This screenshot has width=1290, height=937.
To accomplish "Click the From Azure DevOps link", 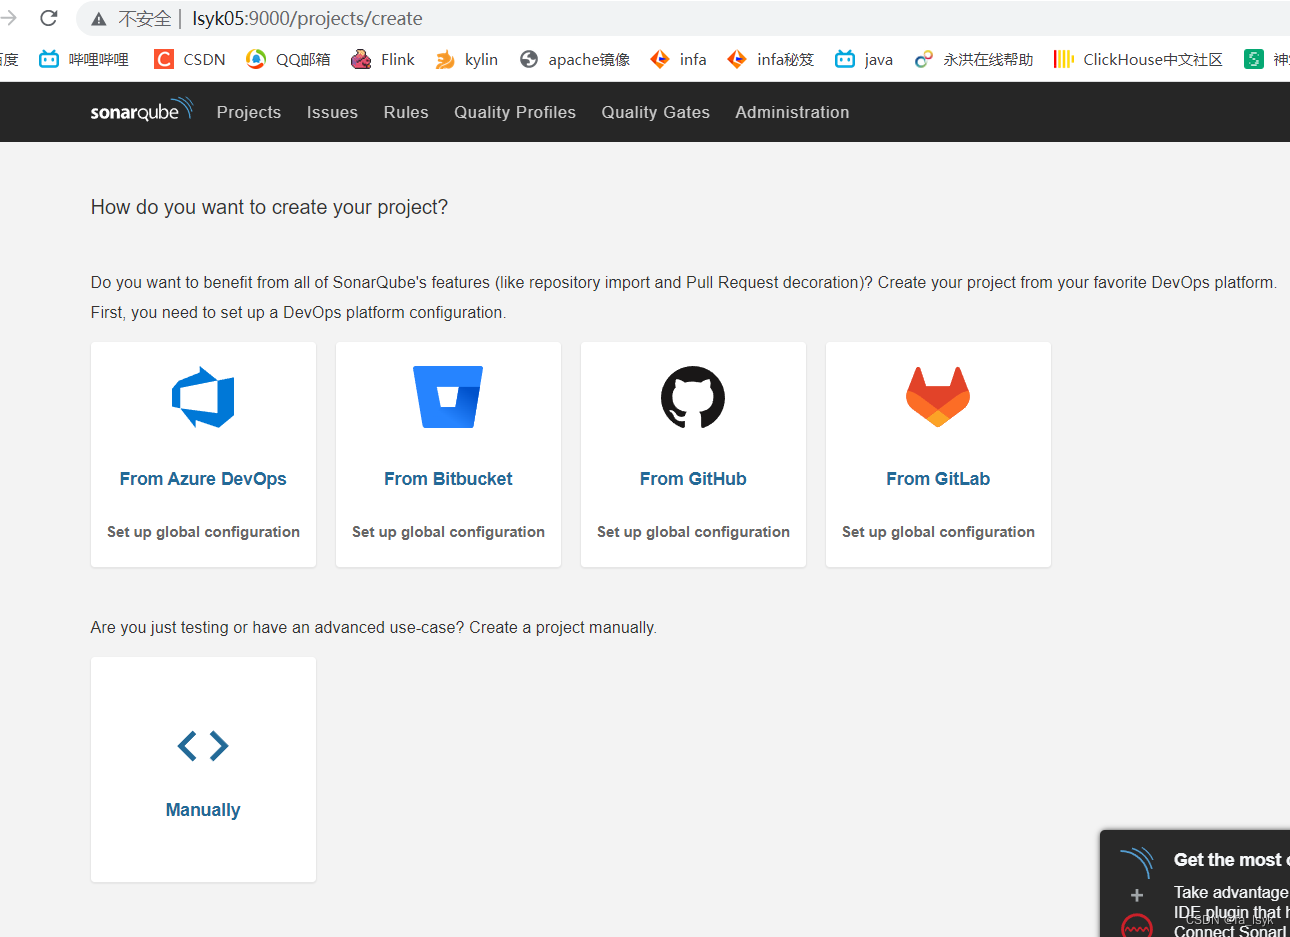I will [203, 479].
